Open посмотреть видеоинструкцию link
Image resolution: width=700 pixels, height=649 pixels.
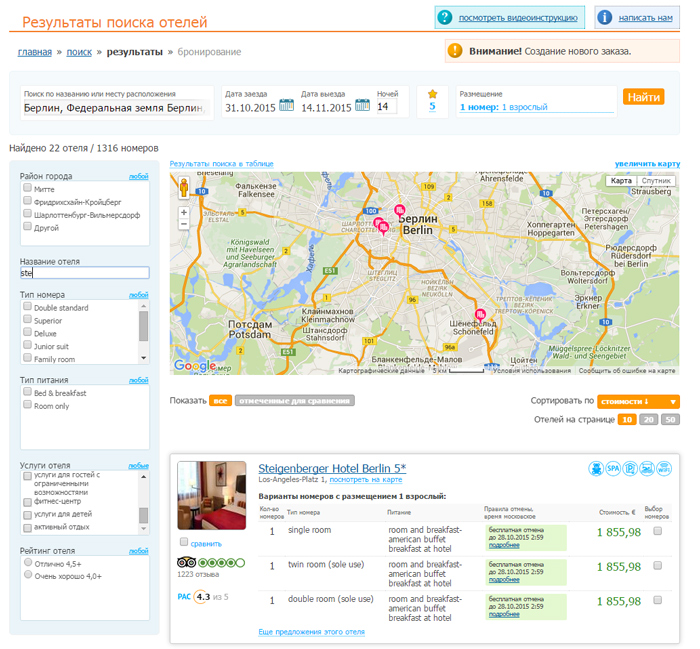pos(518,18)
